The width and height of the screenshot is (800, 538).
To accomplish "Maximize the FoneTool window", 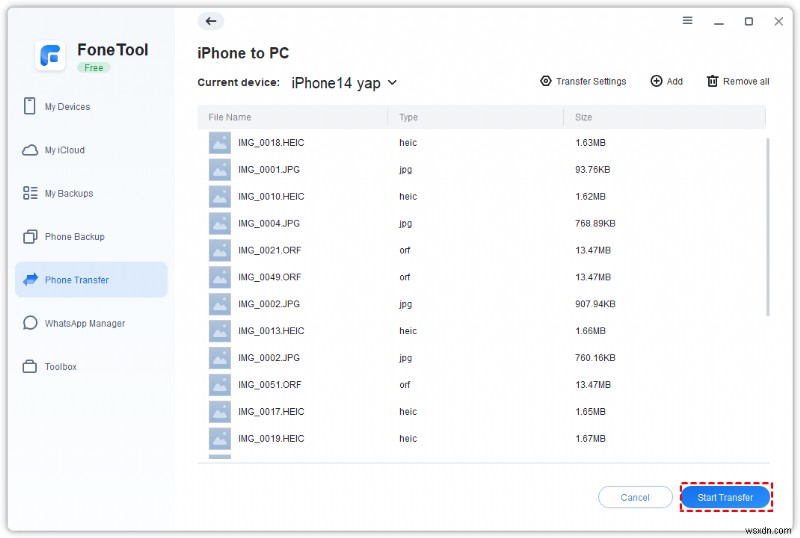I will pos(748,21).
